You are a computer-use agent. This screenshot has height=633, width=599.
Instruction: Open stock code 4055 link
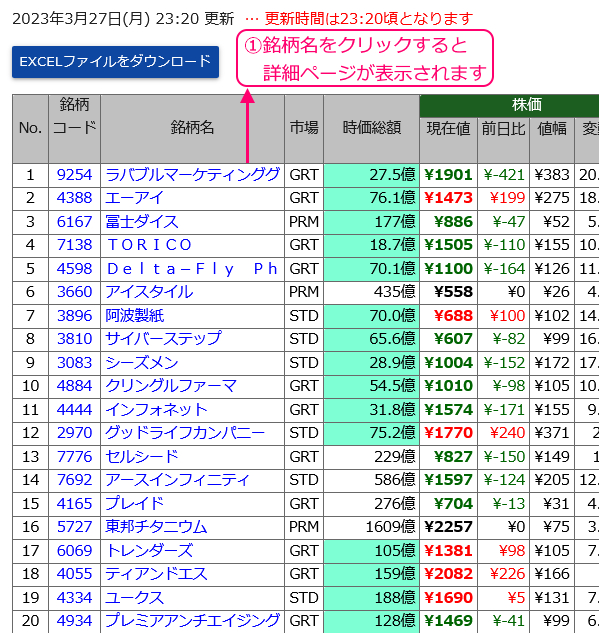75,573
